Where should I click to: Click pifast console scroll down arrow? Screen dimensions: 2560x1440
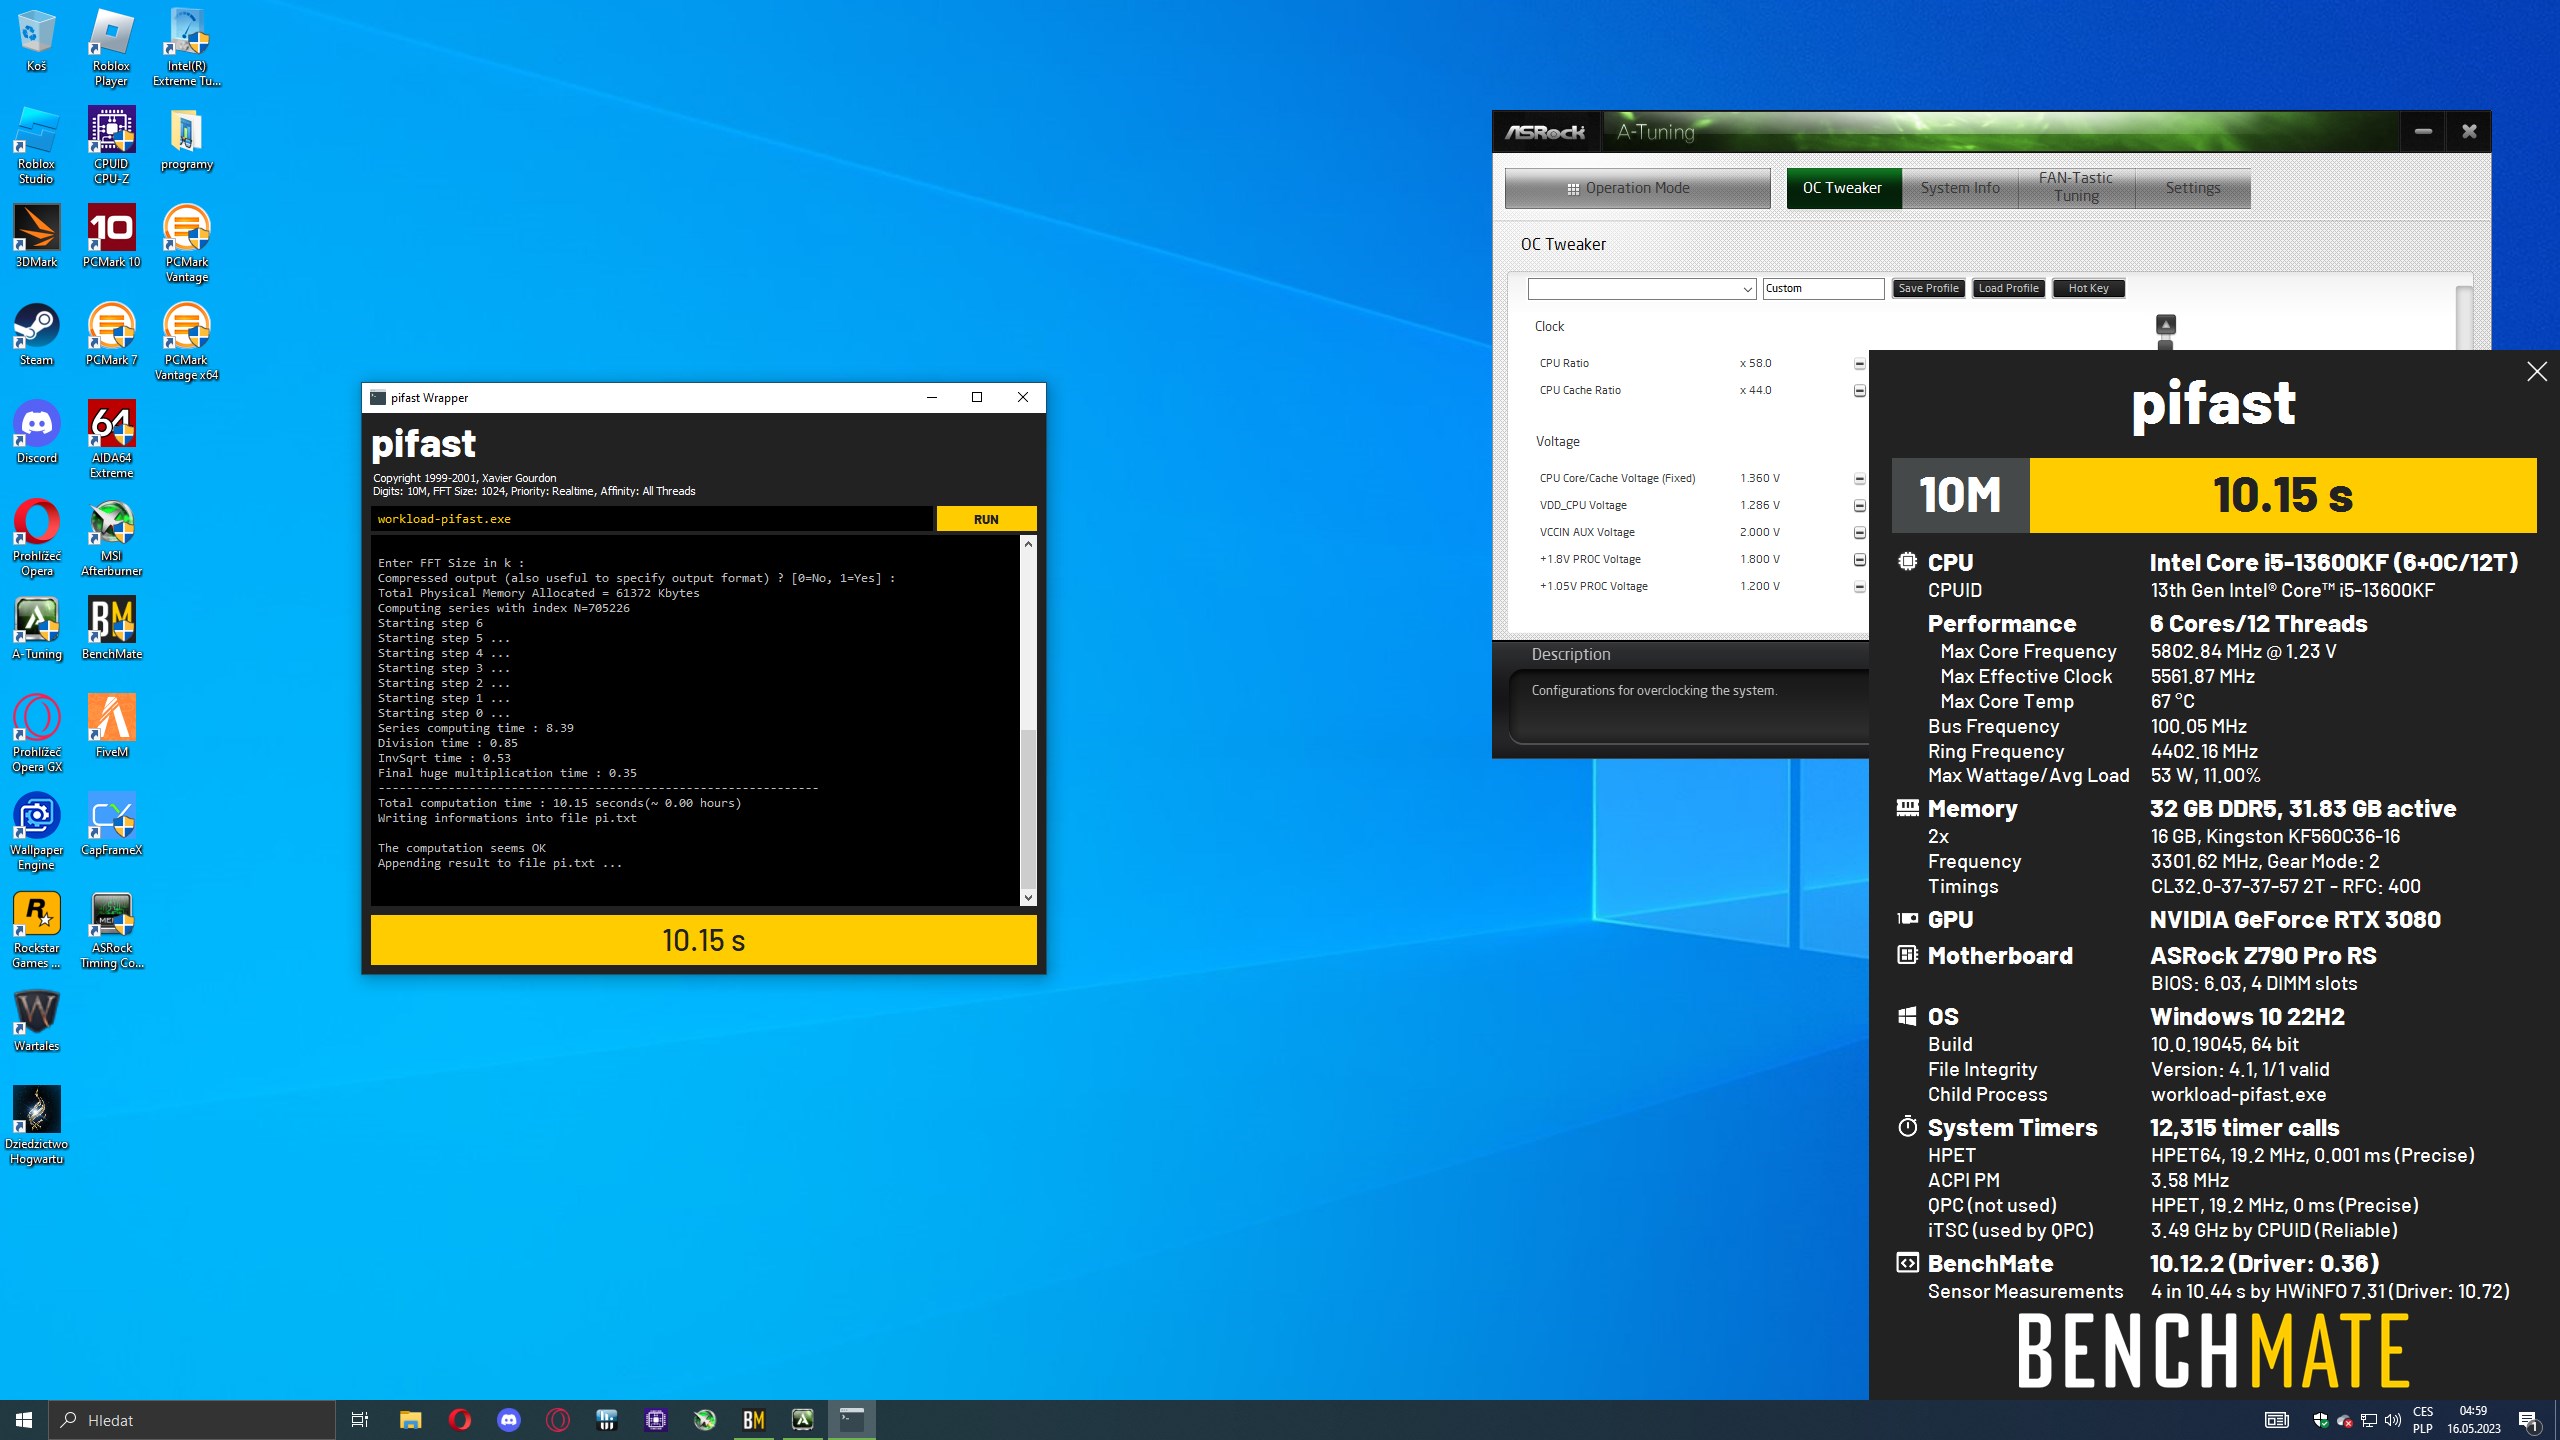tap(1028, 897)
